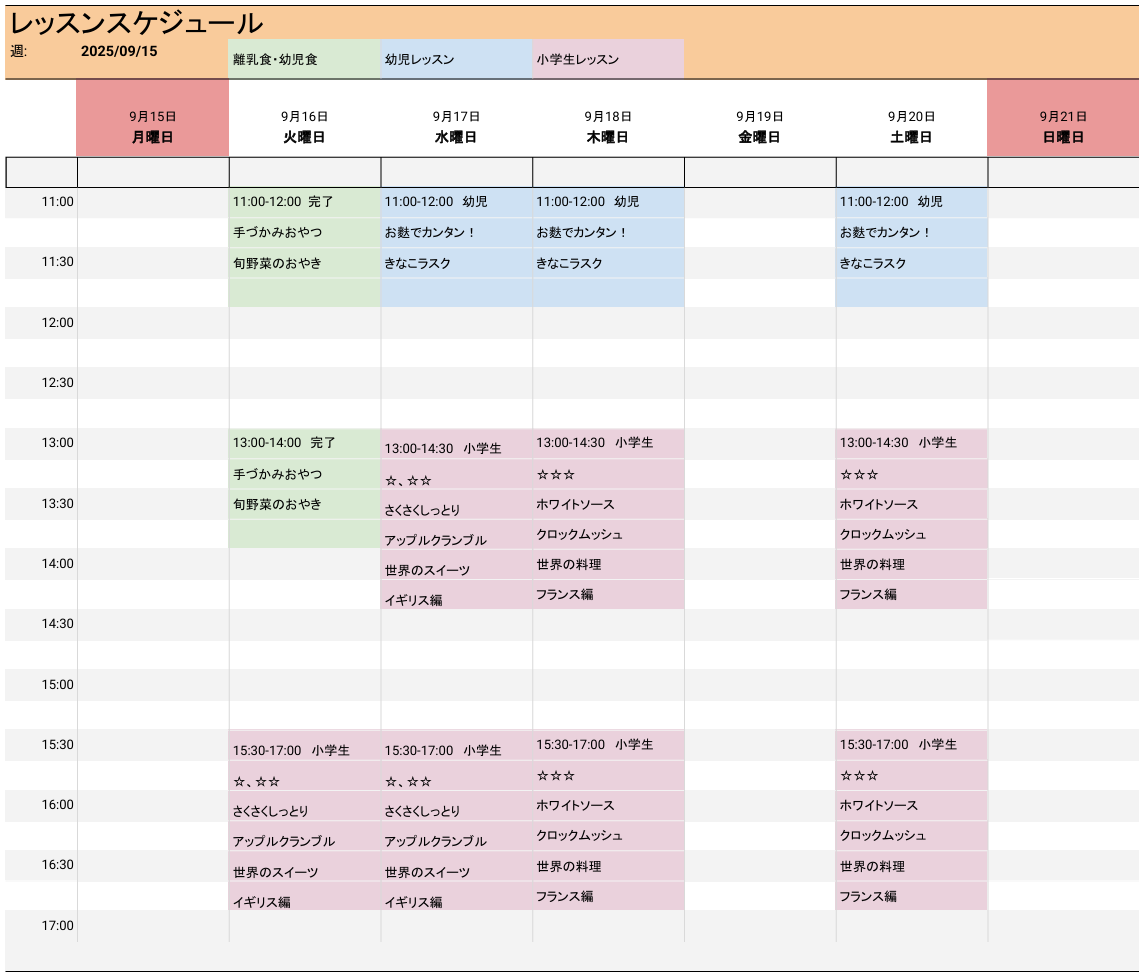Click the 日曜日 day header
This screenshot has width=1139, height=972.
tap(1063, 137)
